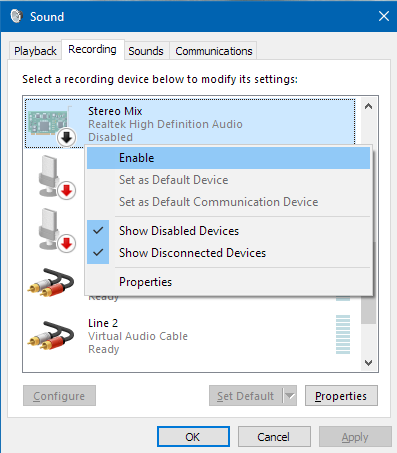Click the first disabled microphone icon

50,176
